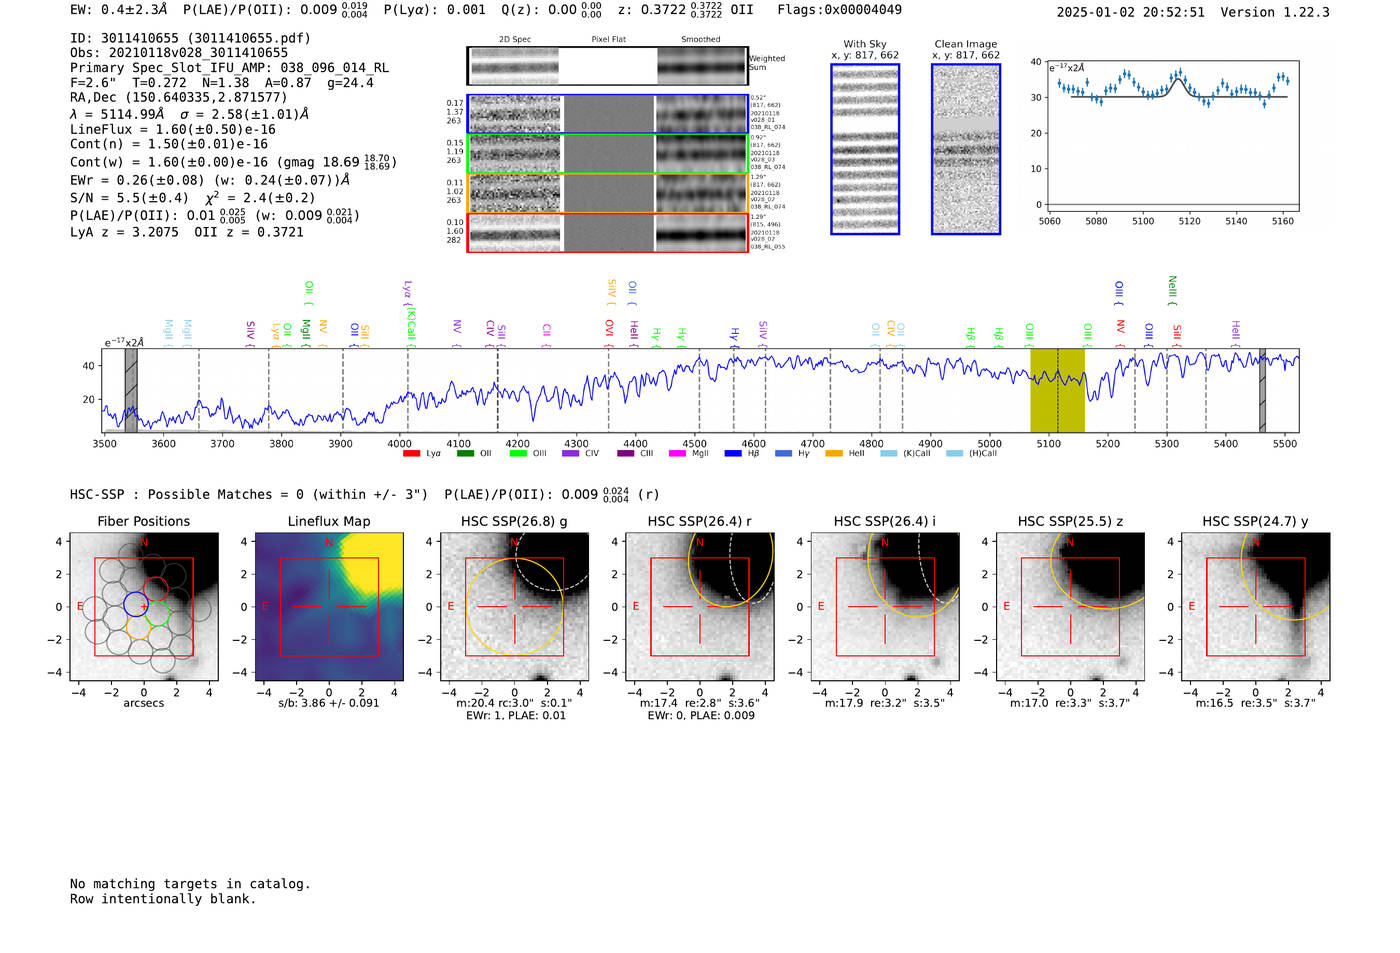Select the orange-bordered 2D spectrum row

[x=608, y=193]
